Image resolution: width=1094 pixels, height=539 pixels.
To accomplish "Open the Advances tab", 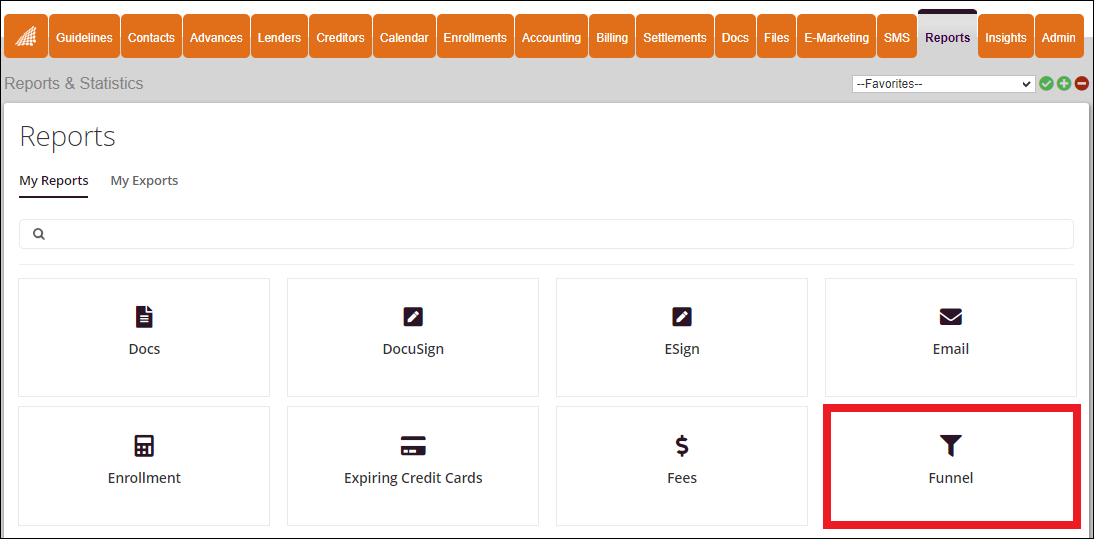I will point(216,36).
